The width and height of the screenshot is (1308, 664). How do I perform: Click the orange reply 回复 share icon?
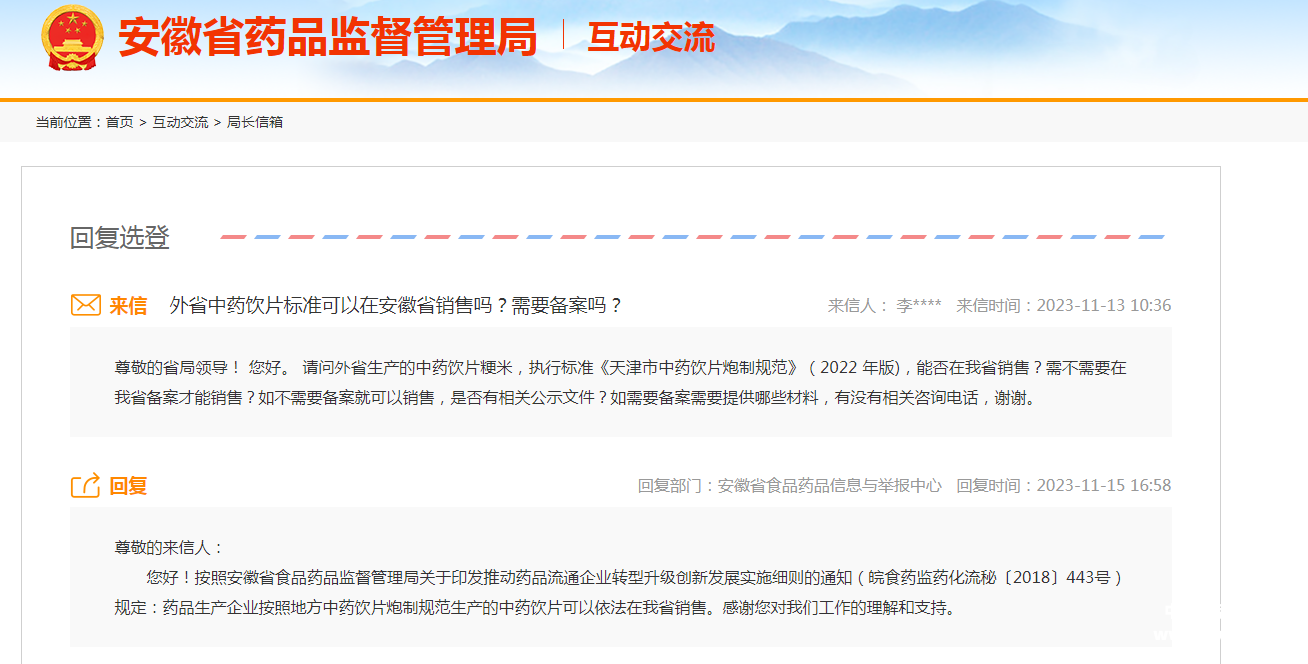pyautogui.click(x=86, y=485)
